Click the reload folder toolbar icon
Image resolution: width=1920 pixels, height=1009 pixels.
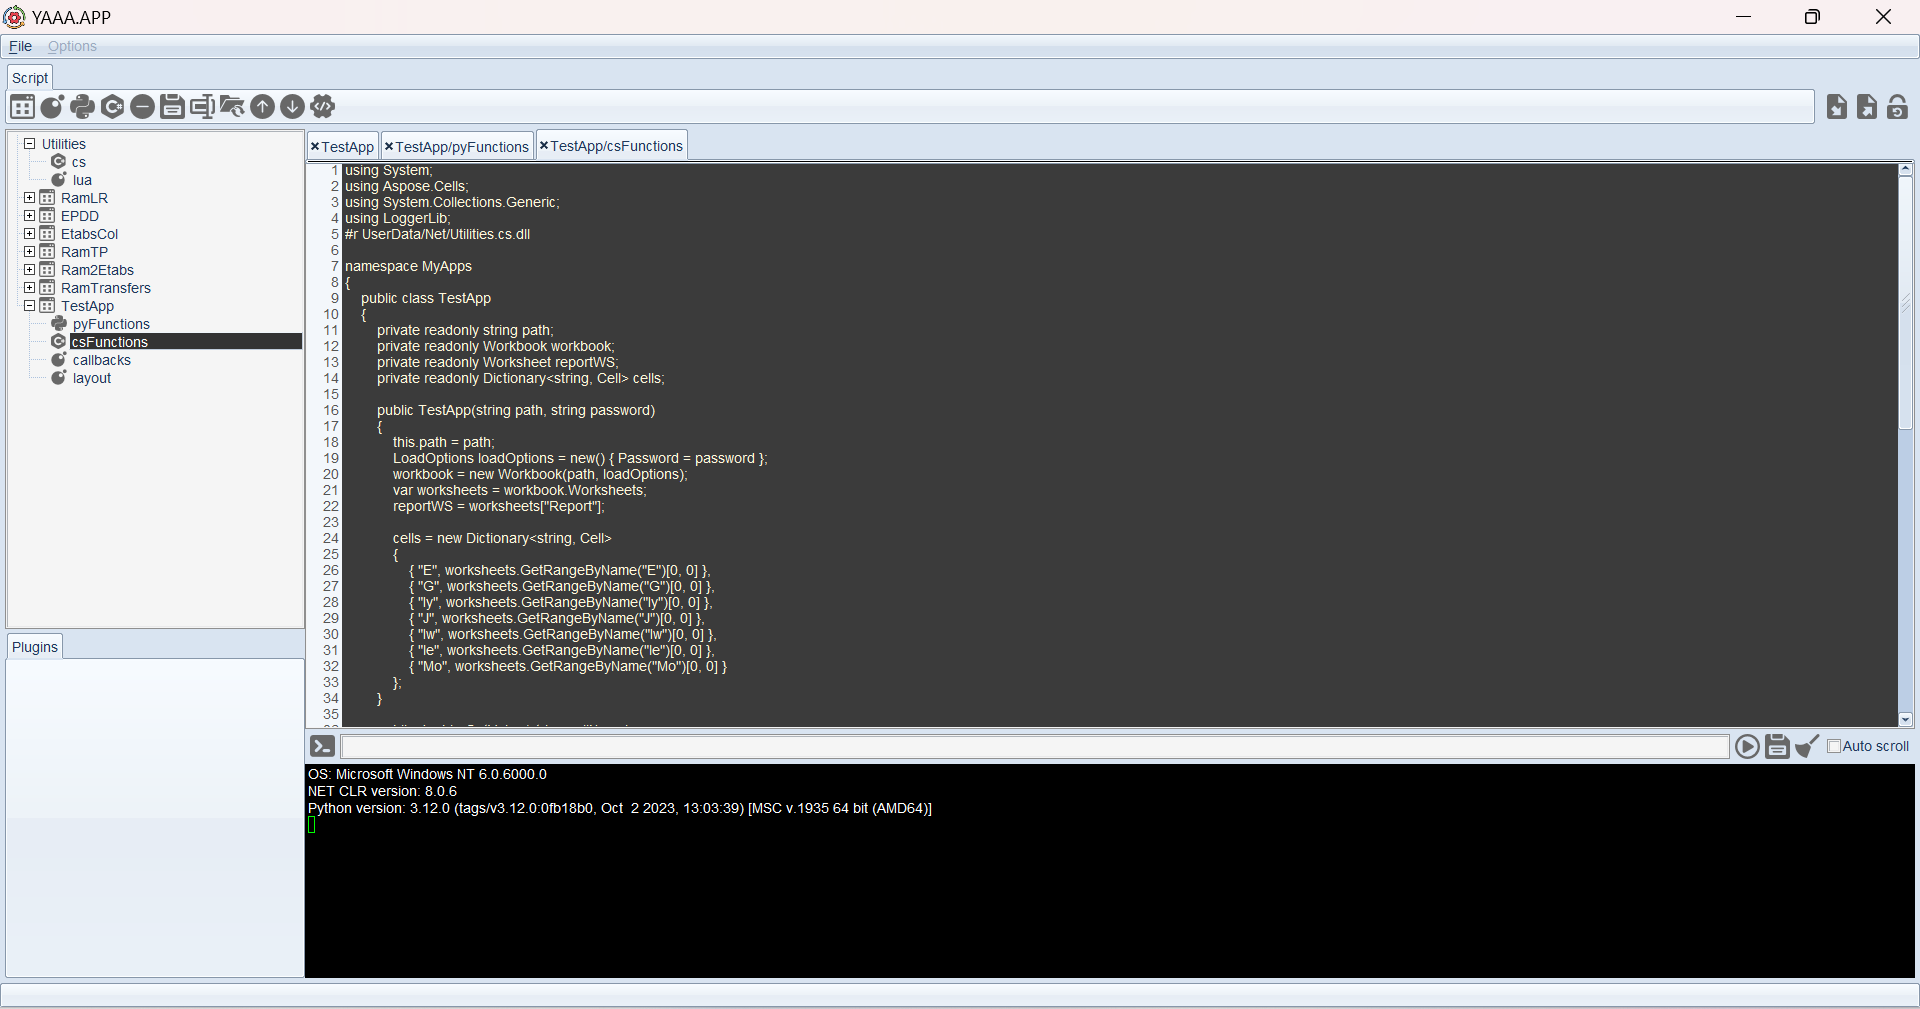click(x=232, y=106)
